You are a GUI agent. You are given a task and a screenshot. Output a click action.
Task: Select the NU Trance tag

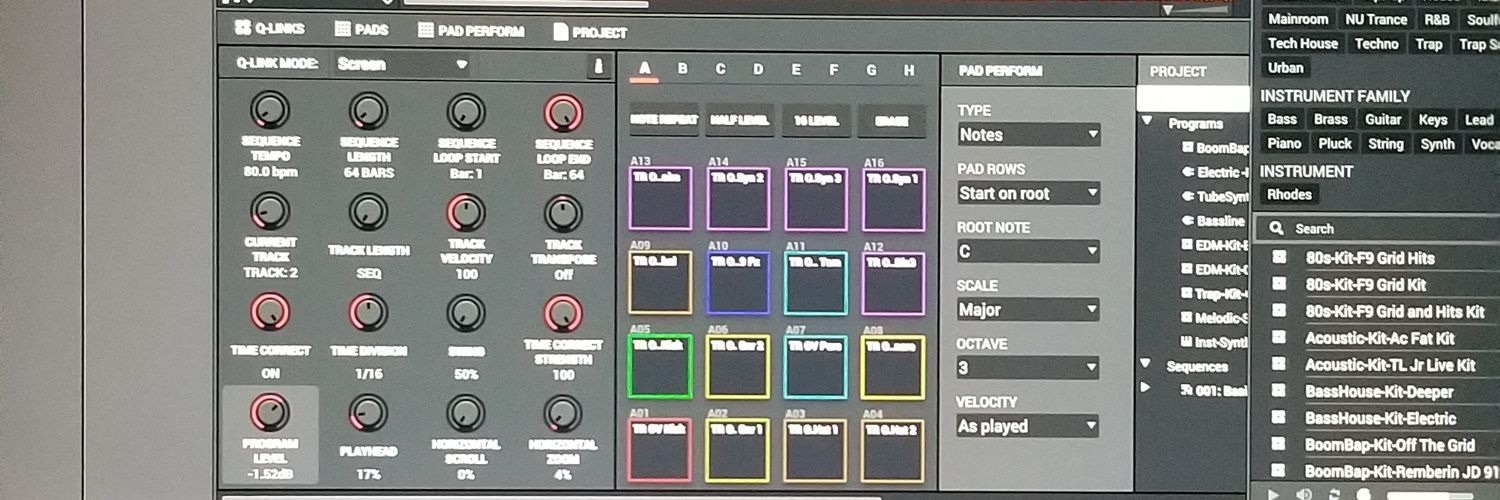click(1376, 20)
